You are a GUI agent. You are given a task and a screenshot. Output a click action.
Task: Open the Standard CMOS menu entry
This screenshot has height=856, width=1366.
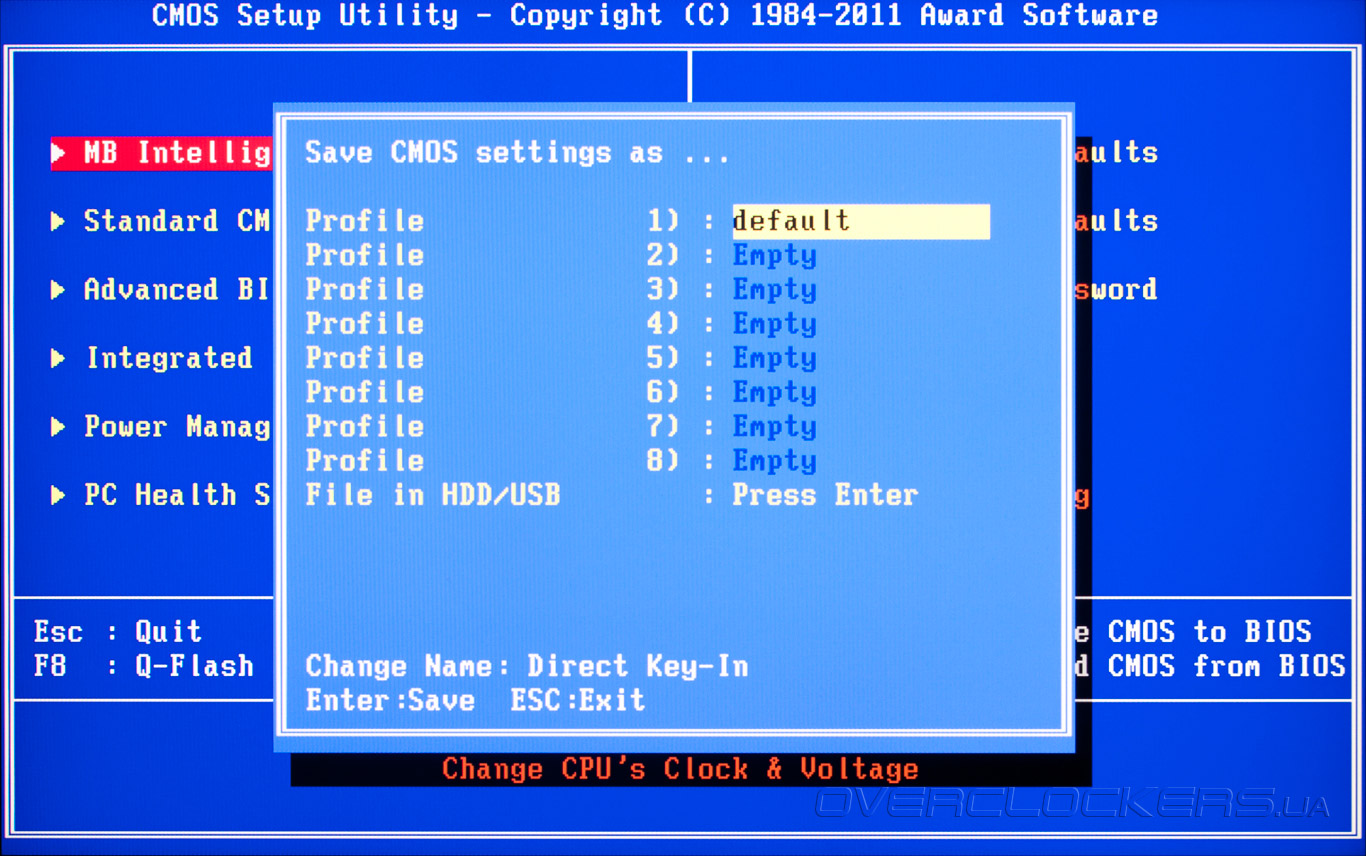coord(177,221)
